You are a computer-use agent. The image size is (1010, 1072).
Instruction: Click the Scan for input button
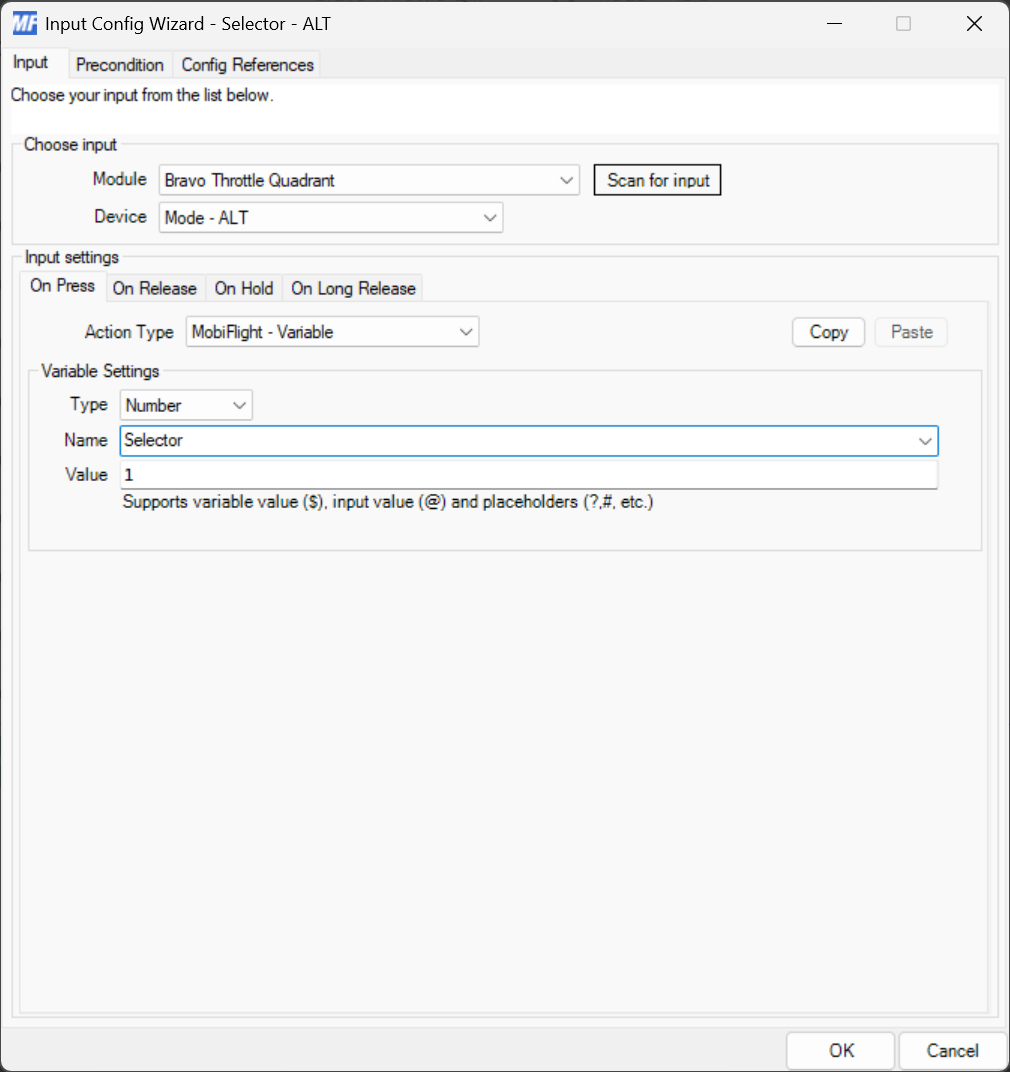pyautogui.click(x=657, y=180)
